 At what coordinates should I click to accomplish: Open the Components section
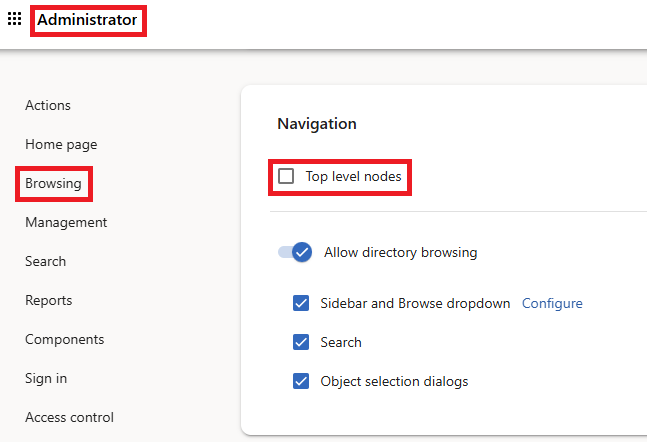(x=65, y=339)
